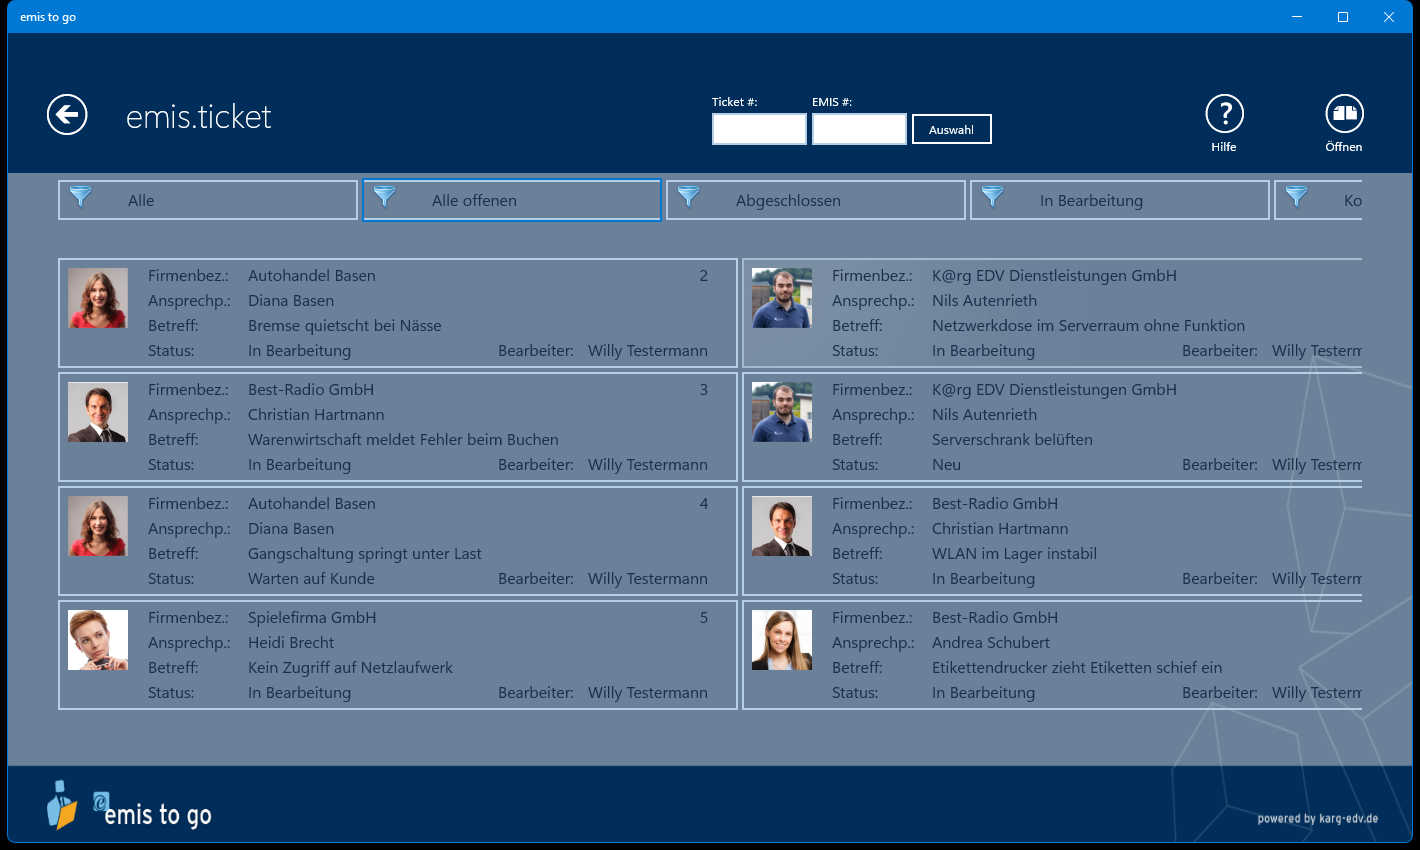
Task: Open ticket Serverschrank belüften
Action: point(1052,427)
